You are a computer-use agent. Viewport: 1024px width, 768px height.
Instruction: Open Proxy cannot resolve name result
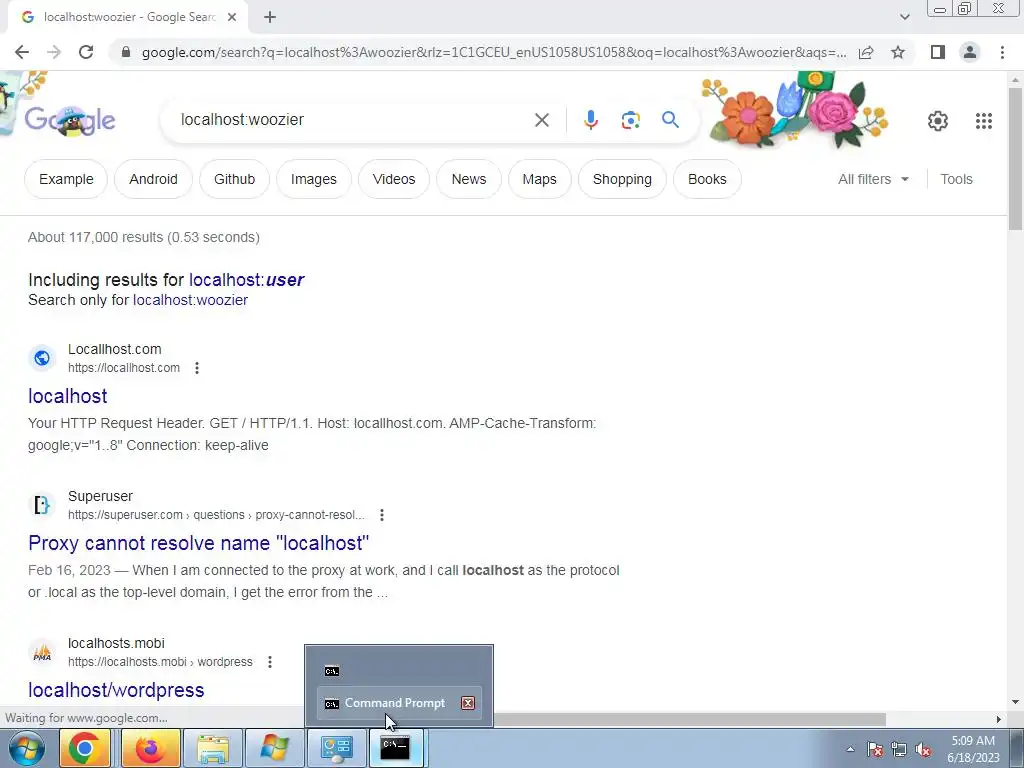click(199, 543)
